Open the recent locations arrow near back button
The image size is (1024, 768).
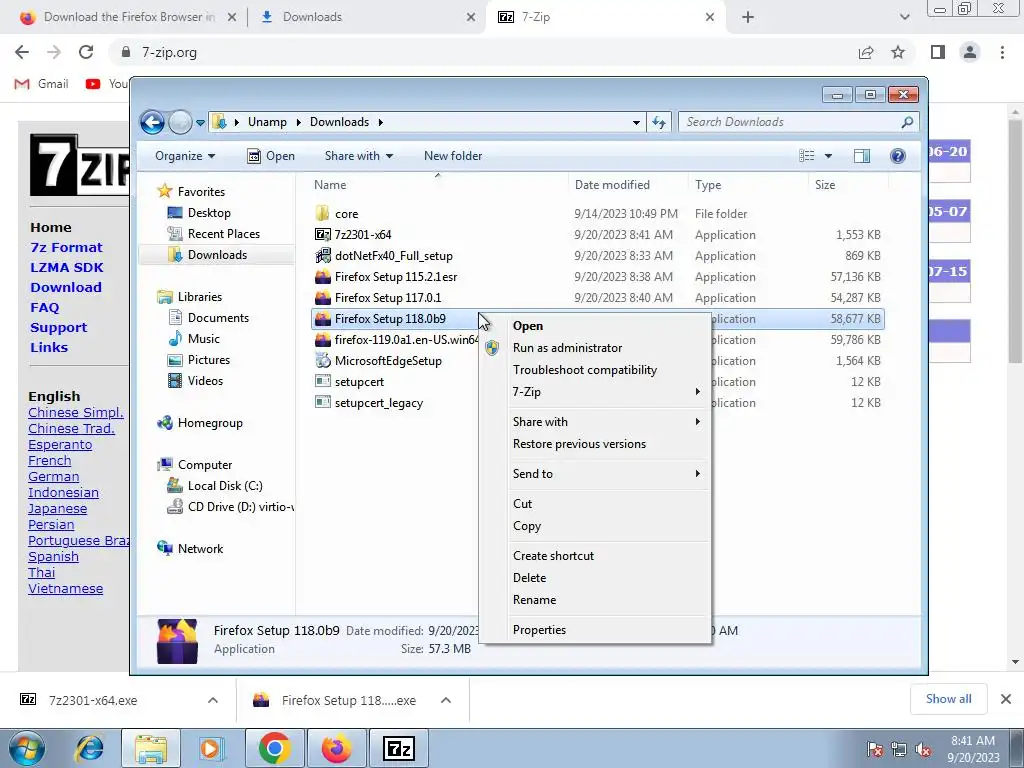(200, 122)
